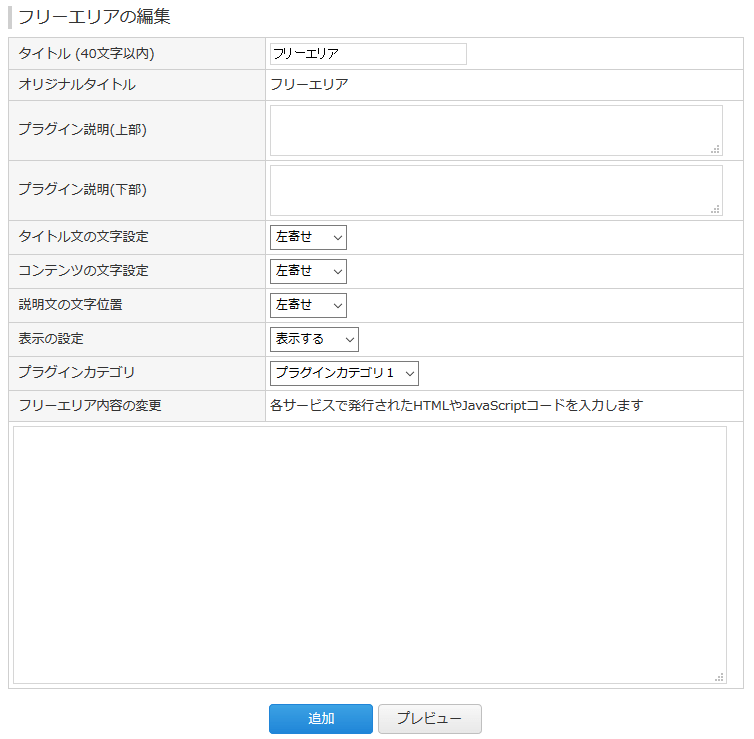The height and width of the screenshot is (739, 754).
Task: Click resize grip of プラグイン説明(上部) textarea
Action: (716, 149)
